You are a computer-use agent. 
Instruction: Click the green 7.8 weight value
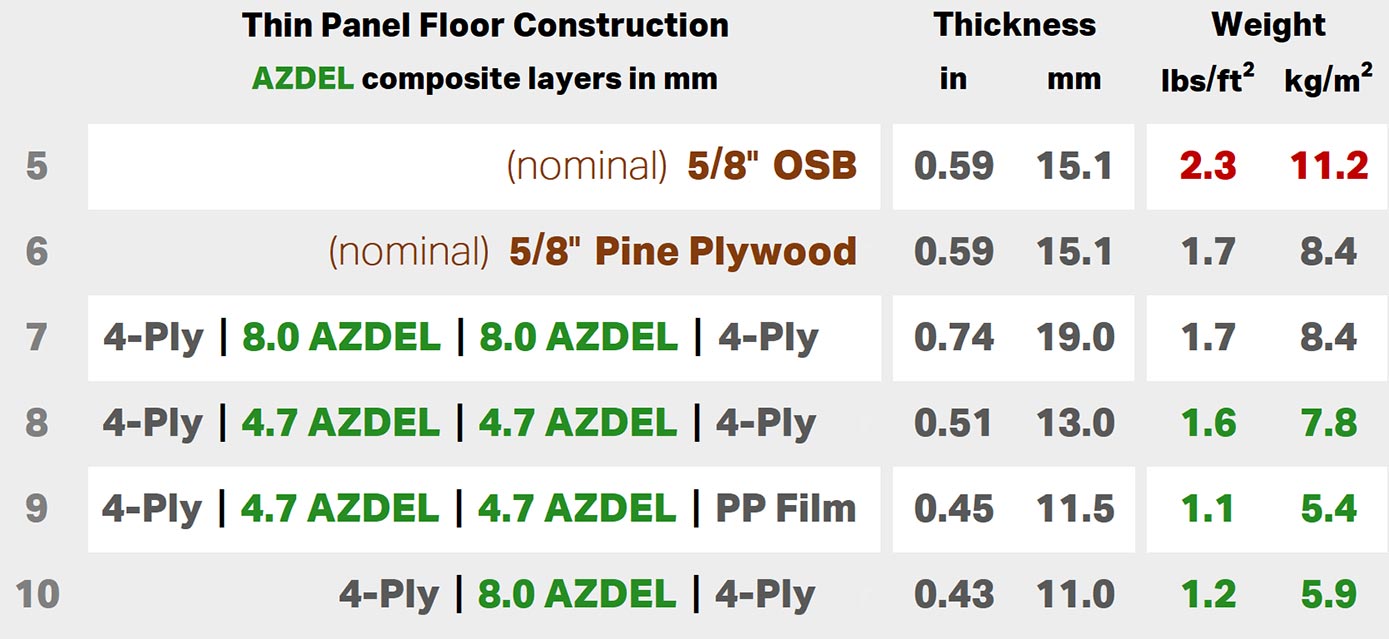(1328, 423)
